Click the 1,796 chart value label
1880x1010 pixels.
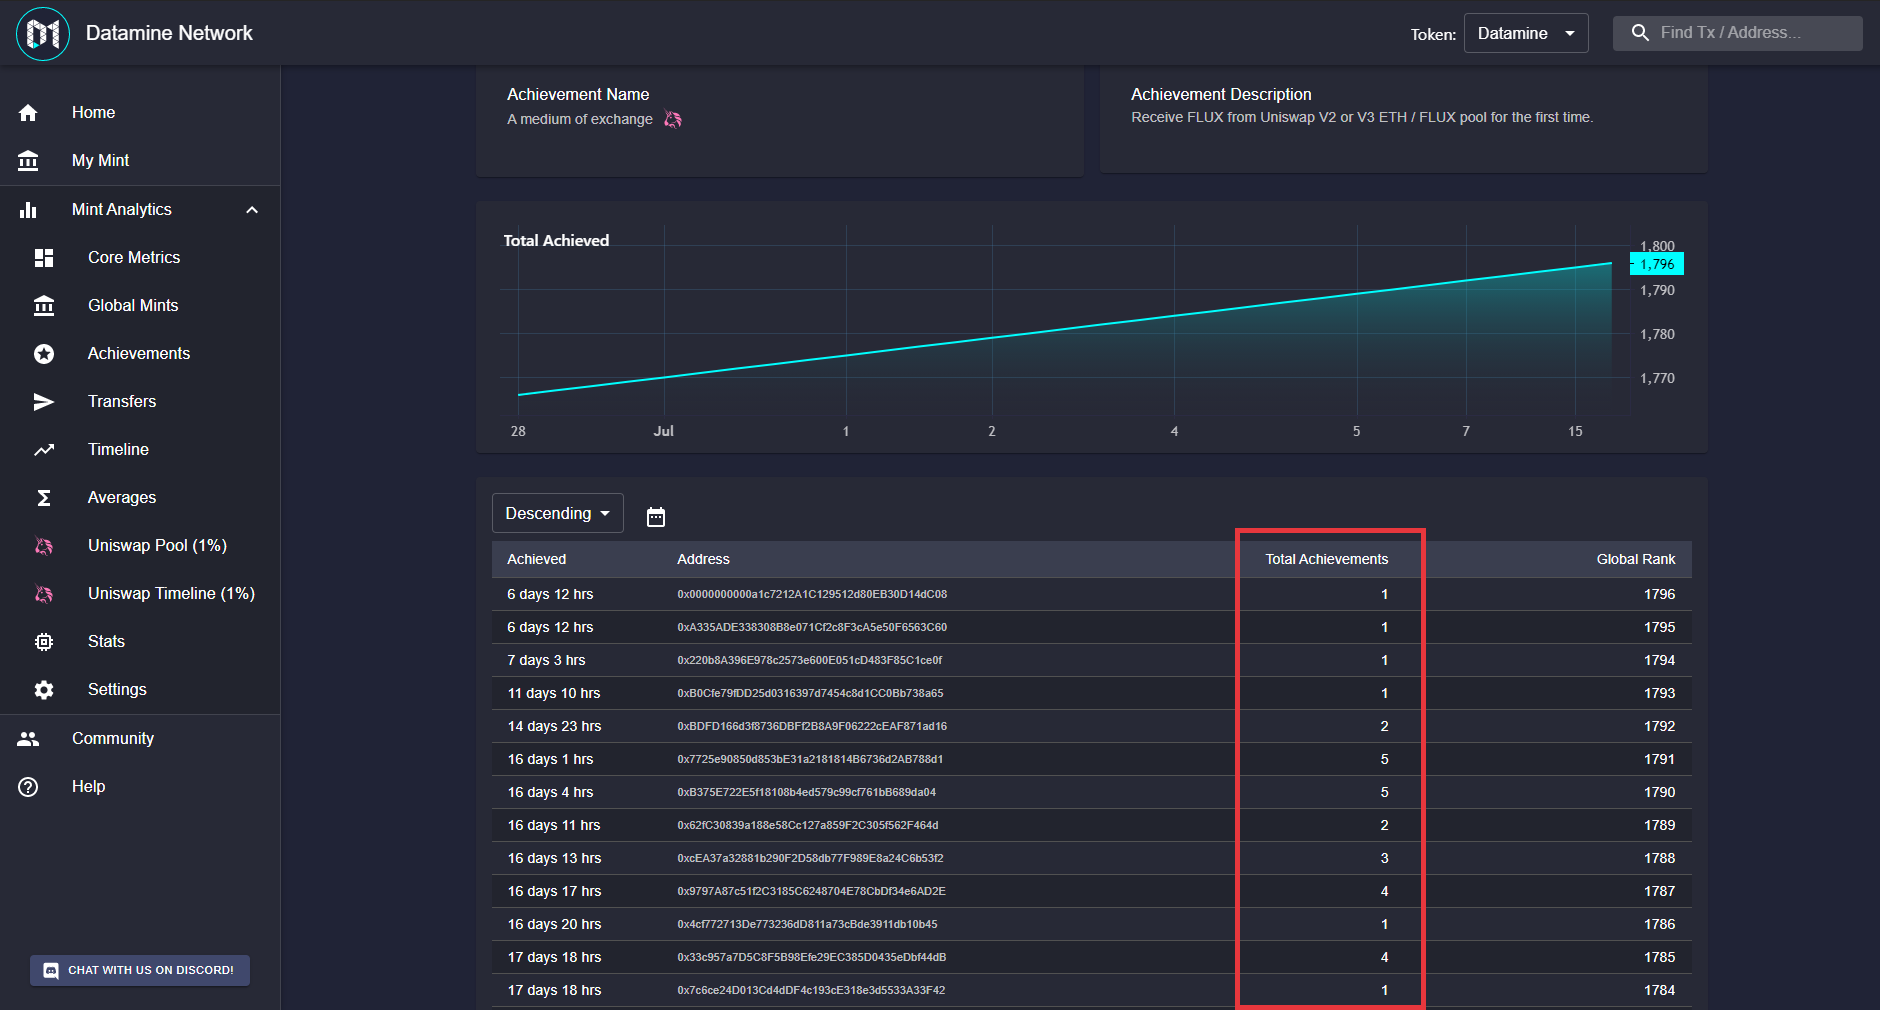click(1657, 264)
